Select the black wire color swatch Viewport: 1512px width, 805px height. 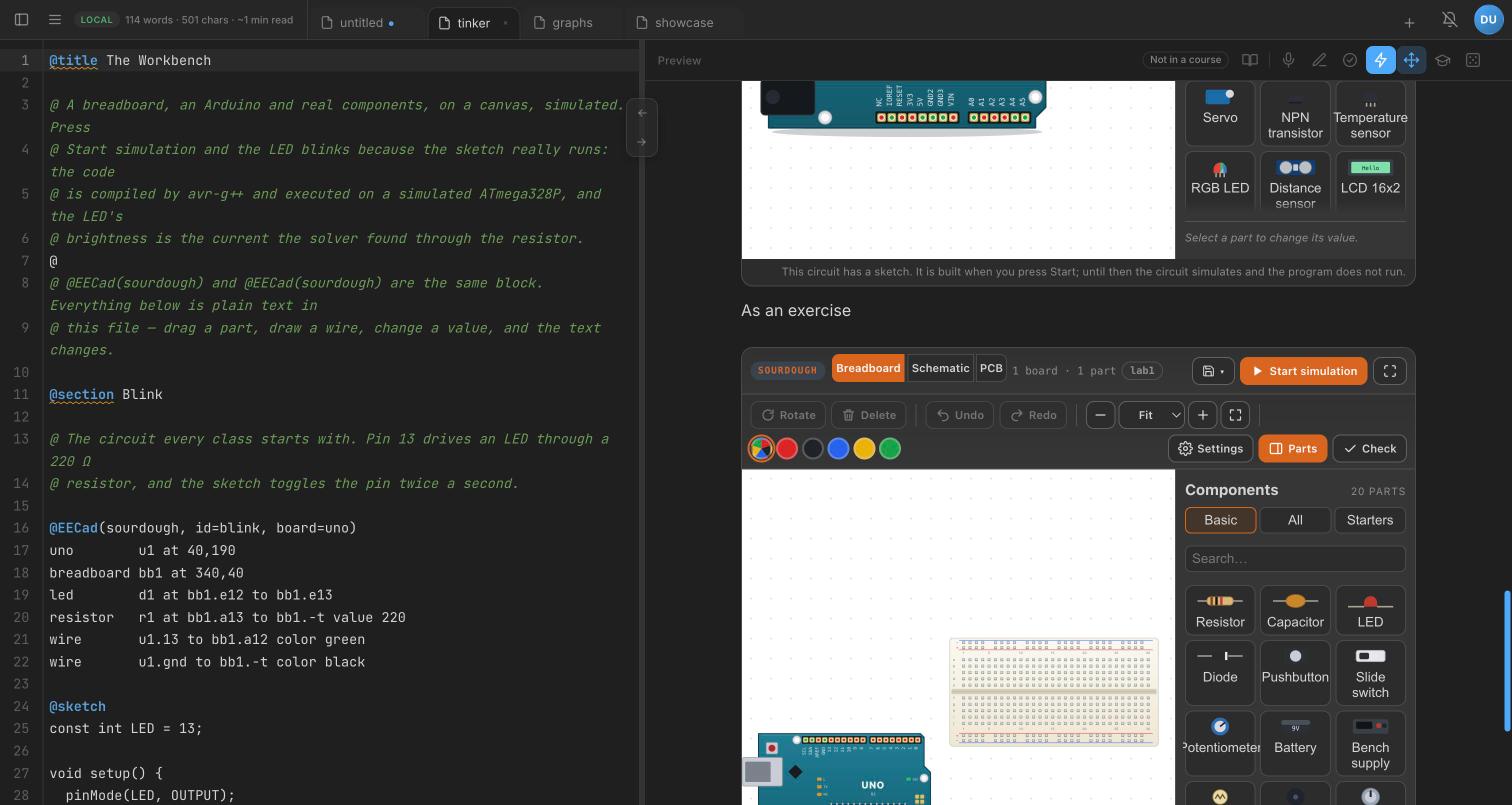(813, 449)
